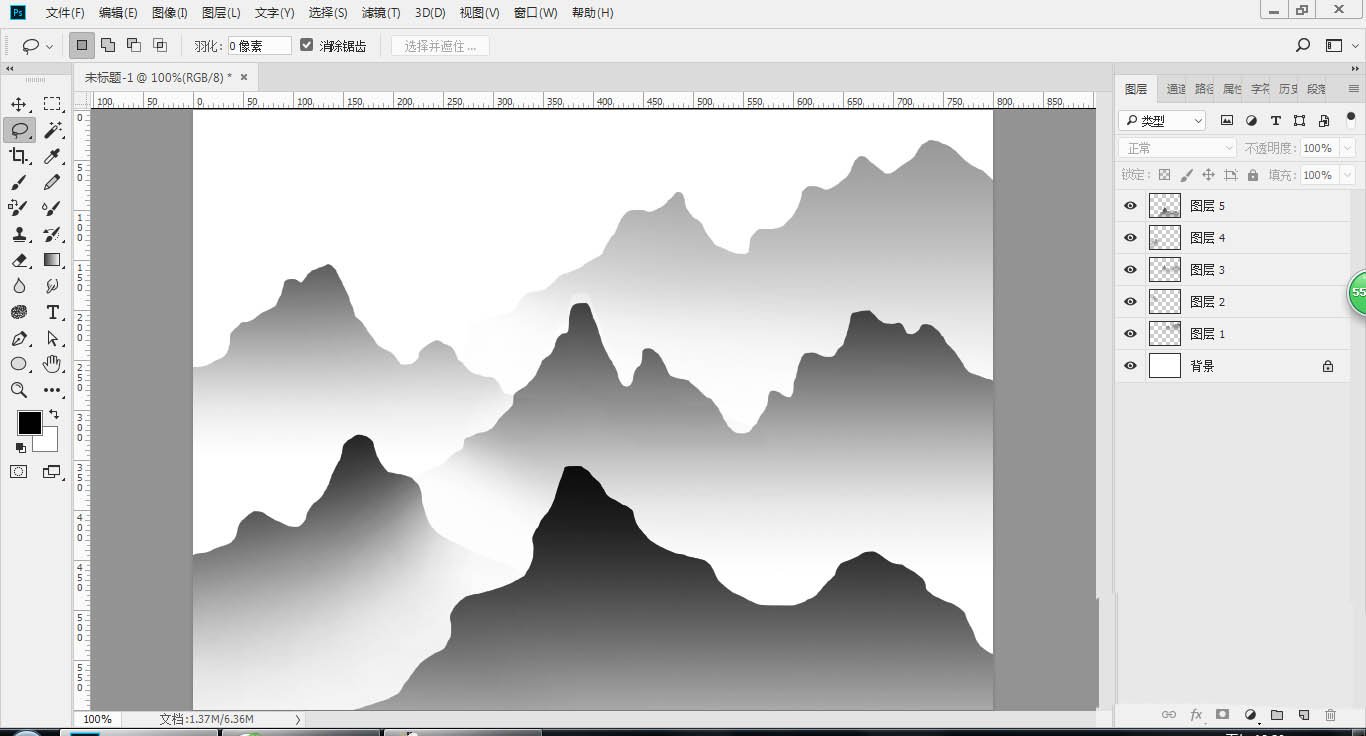Create a new layer in the Layers panel

click(x=1302, y=714)
